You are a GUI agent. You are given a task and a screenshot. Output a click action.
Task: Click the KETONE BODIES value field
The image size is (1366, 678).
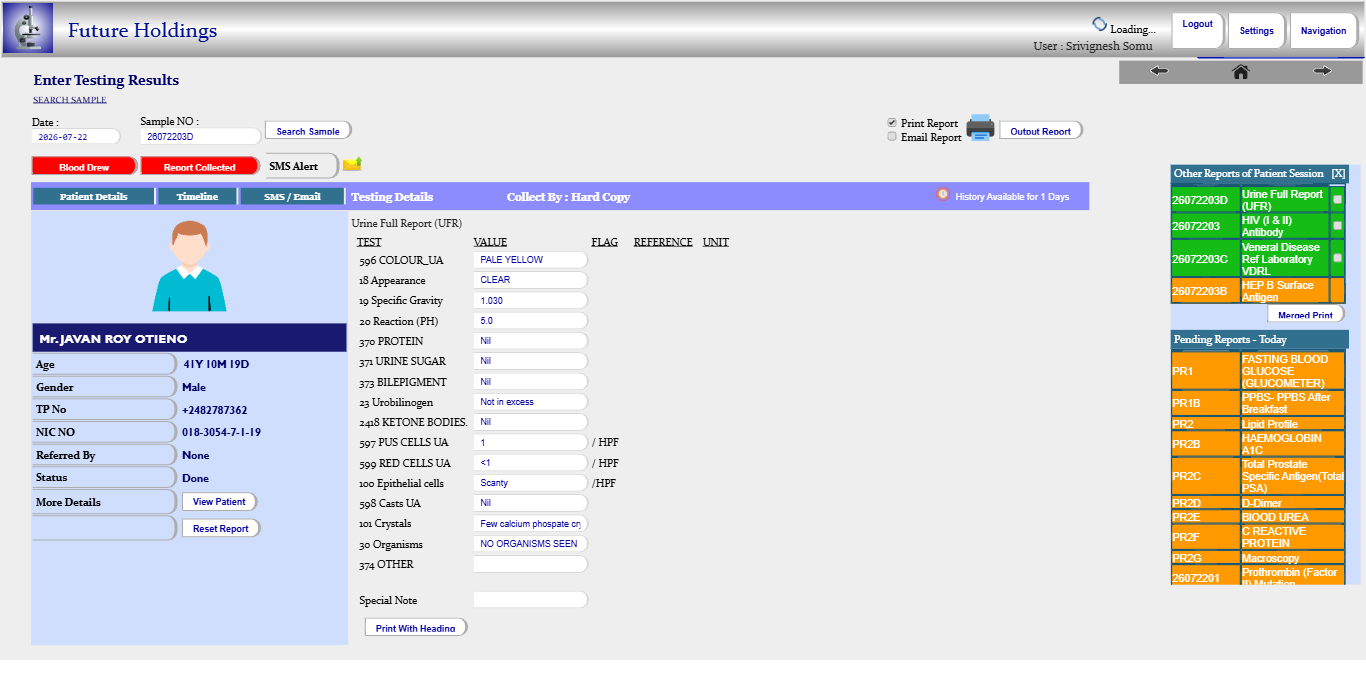pos(530,422)
